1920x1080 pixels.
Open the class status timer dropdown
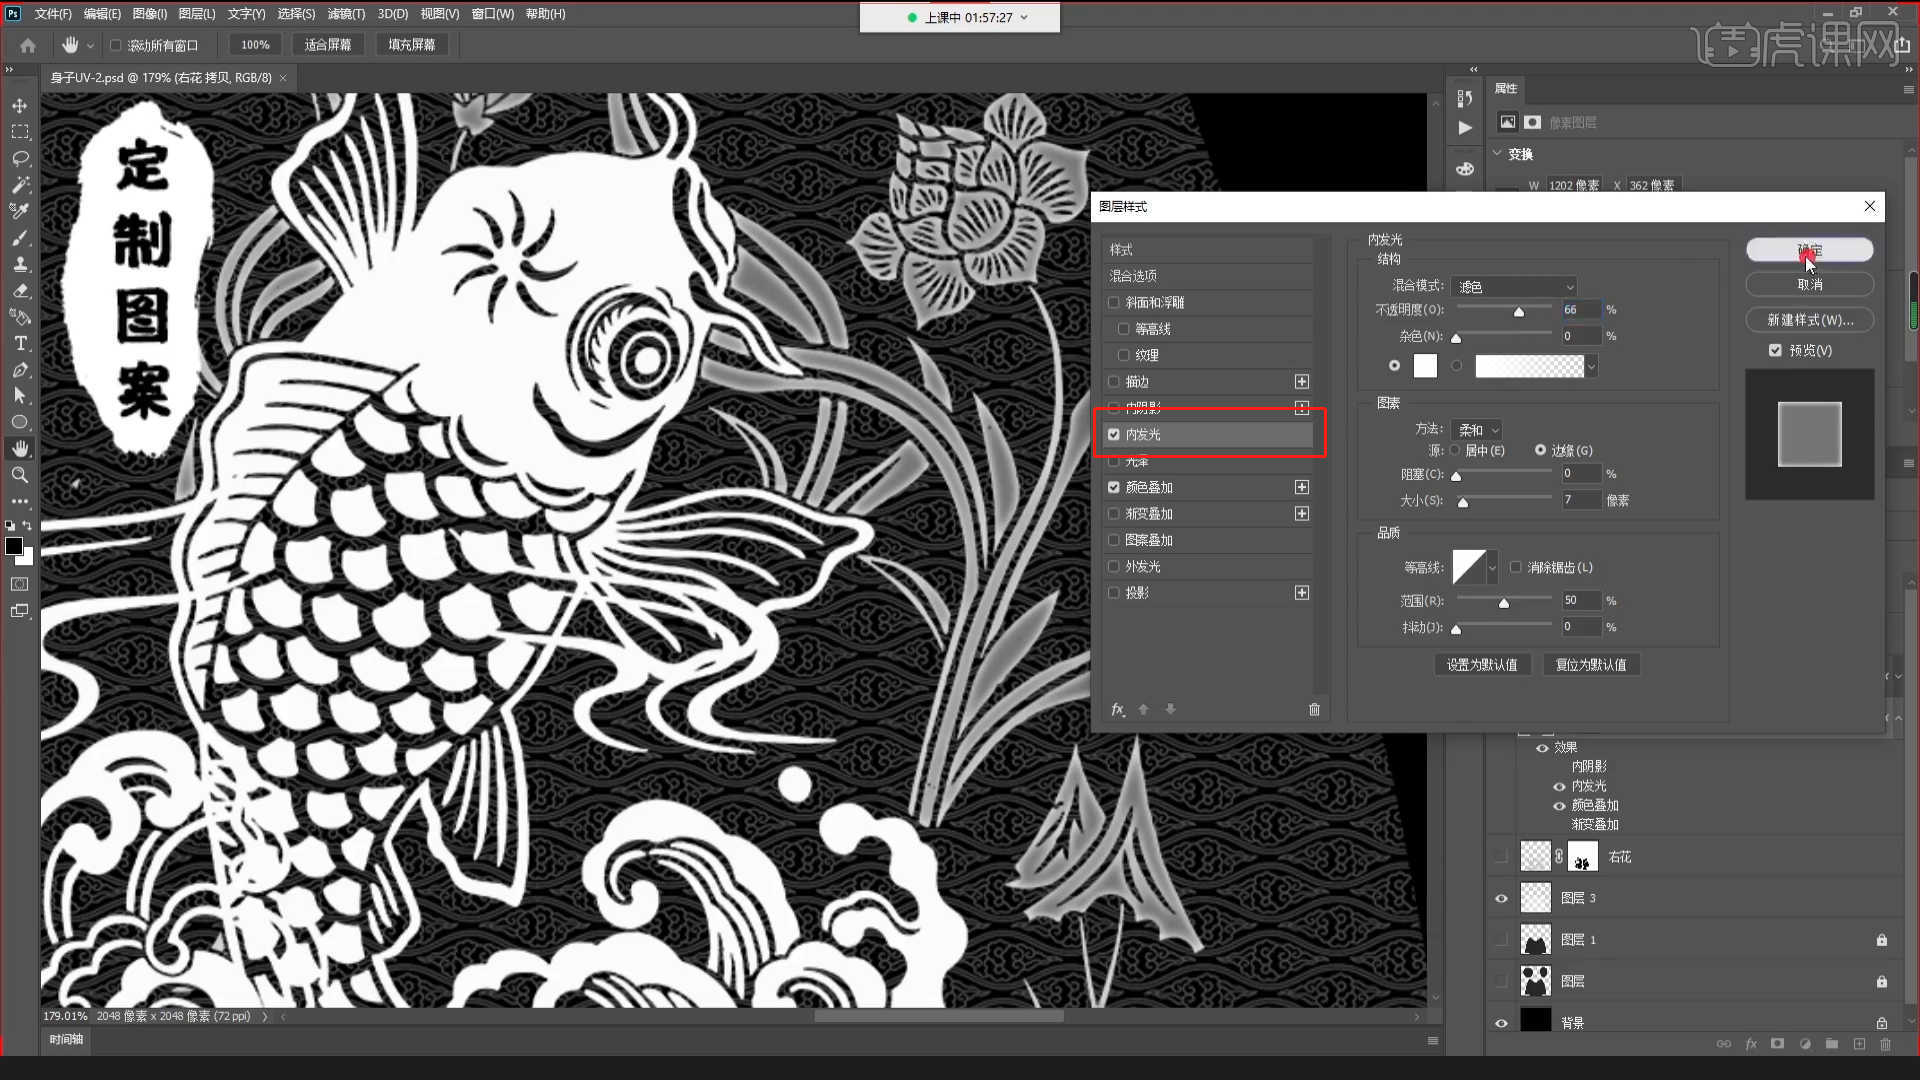(1024, 18)
